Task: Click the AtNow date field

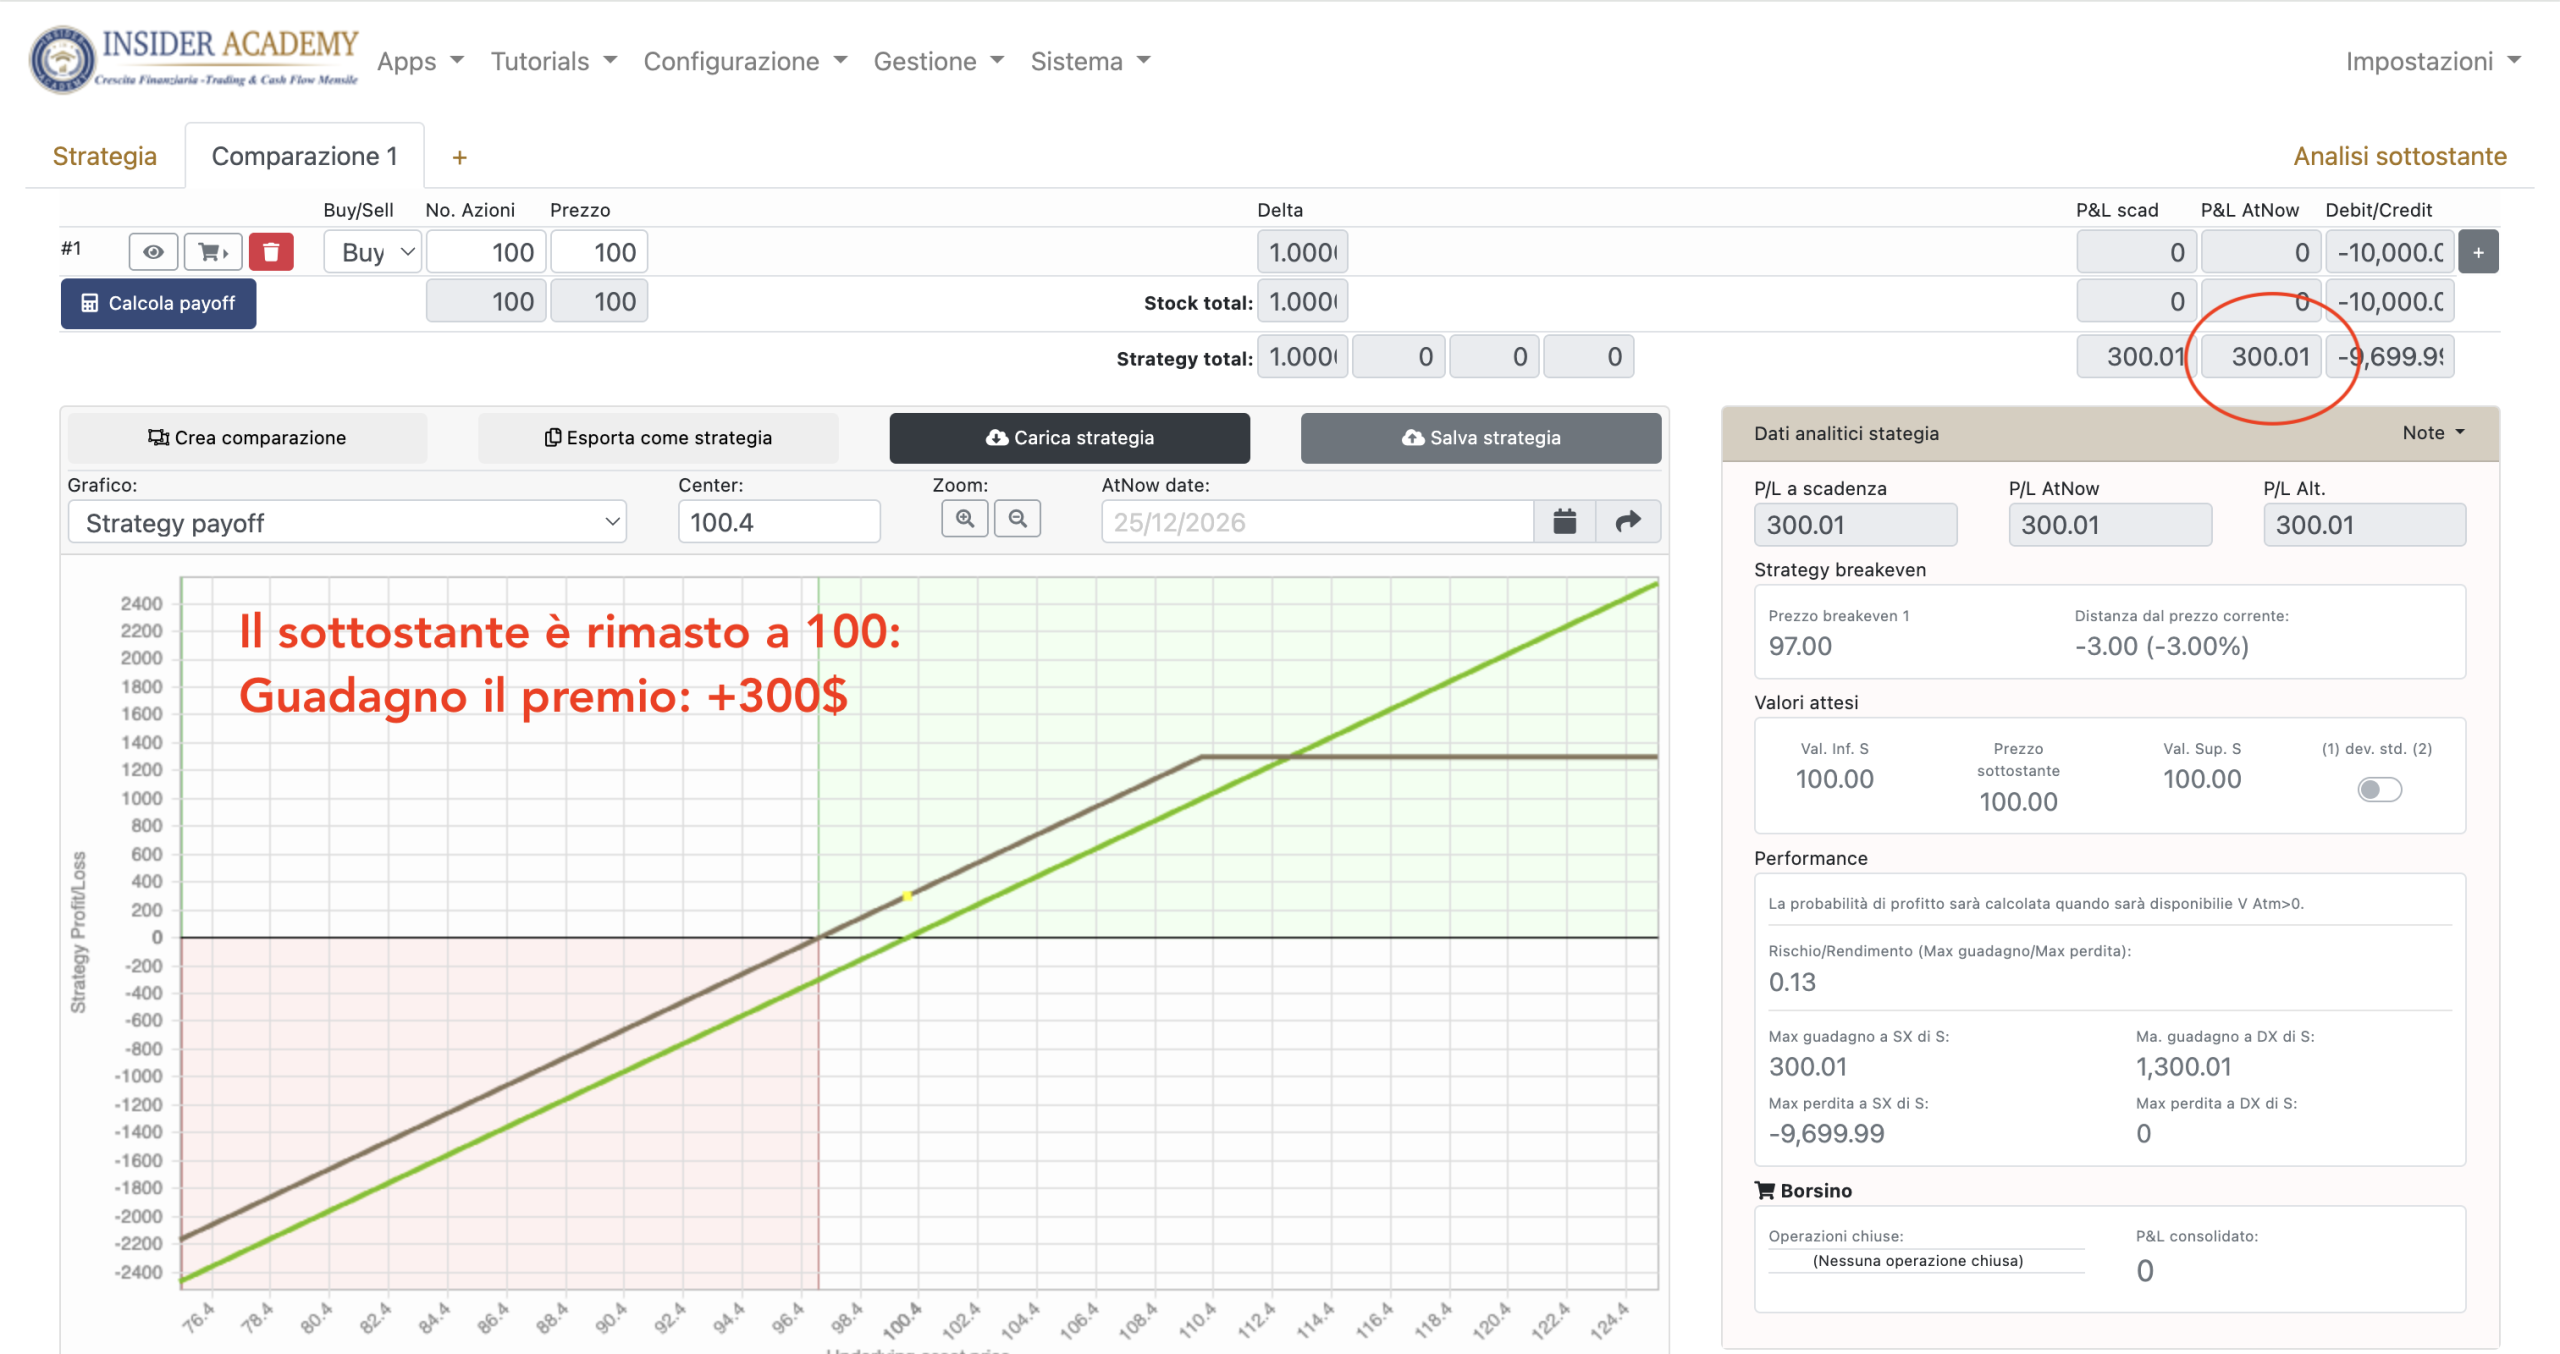Action: [x=1318, y=522]
